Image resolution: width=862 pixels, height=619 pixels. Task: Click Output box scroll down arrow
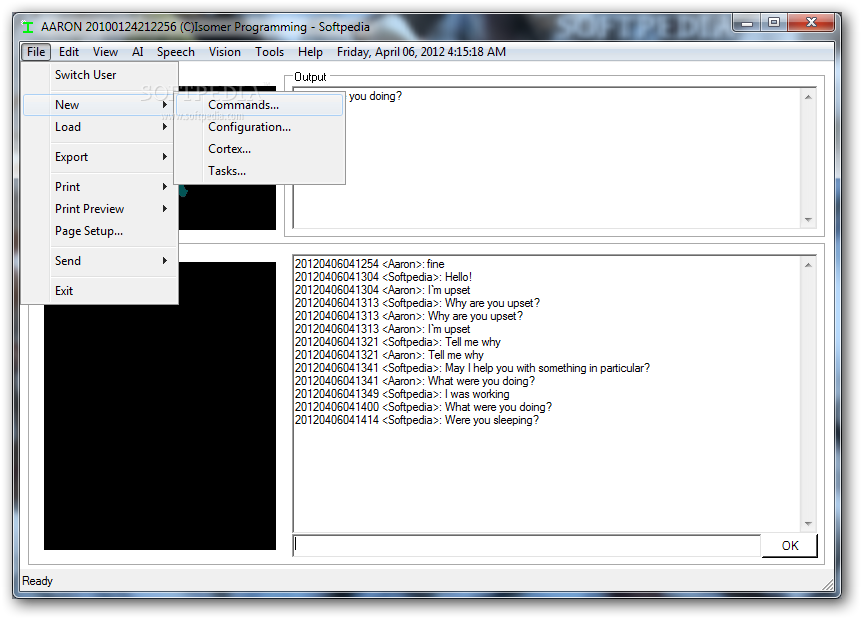click(808, 219)
